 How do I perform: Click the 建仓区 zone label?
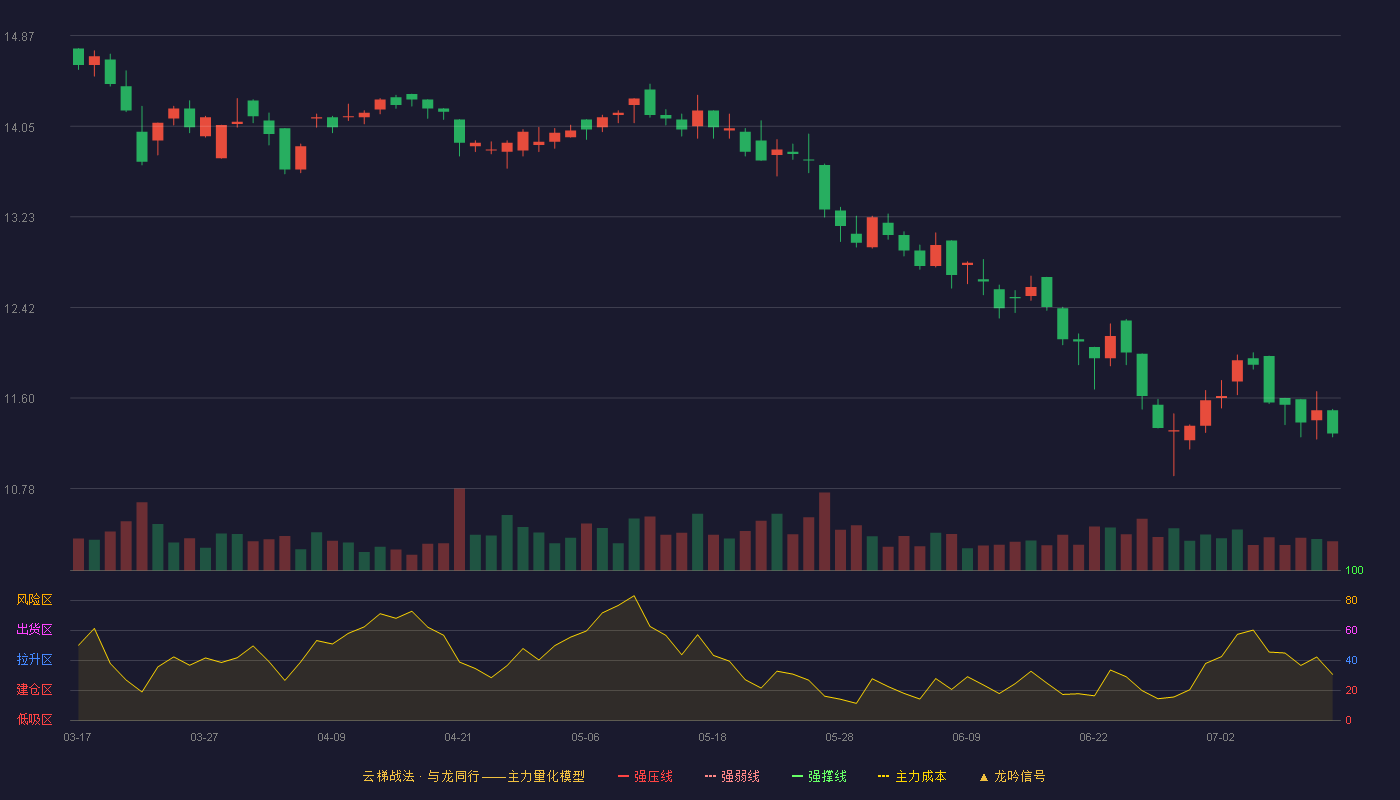pyautogui.click(x=34, y=690)
